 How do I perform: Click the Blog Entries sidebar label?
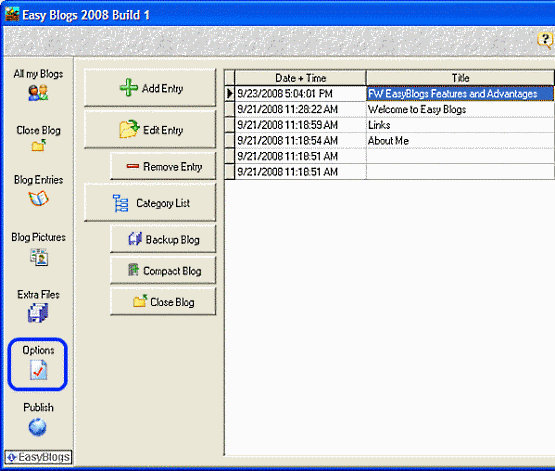(38, 180)
